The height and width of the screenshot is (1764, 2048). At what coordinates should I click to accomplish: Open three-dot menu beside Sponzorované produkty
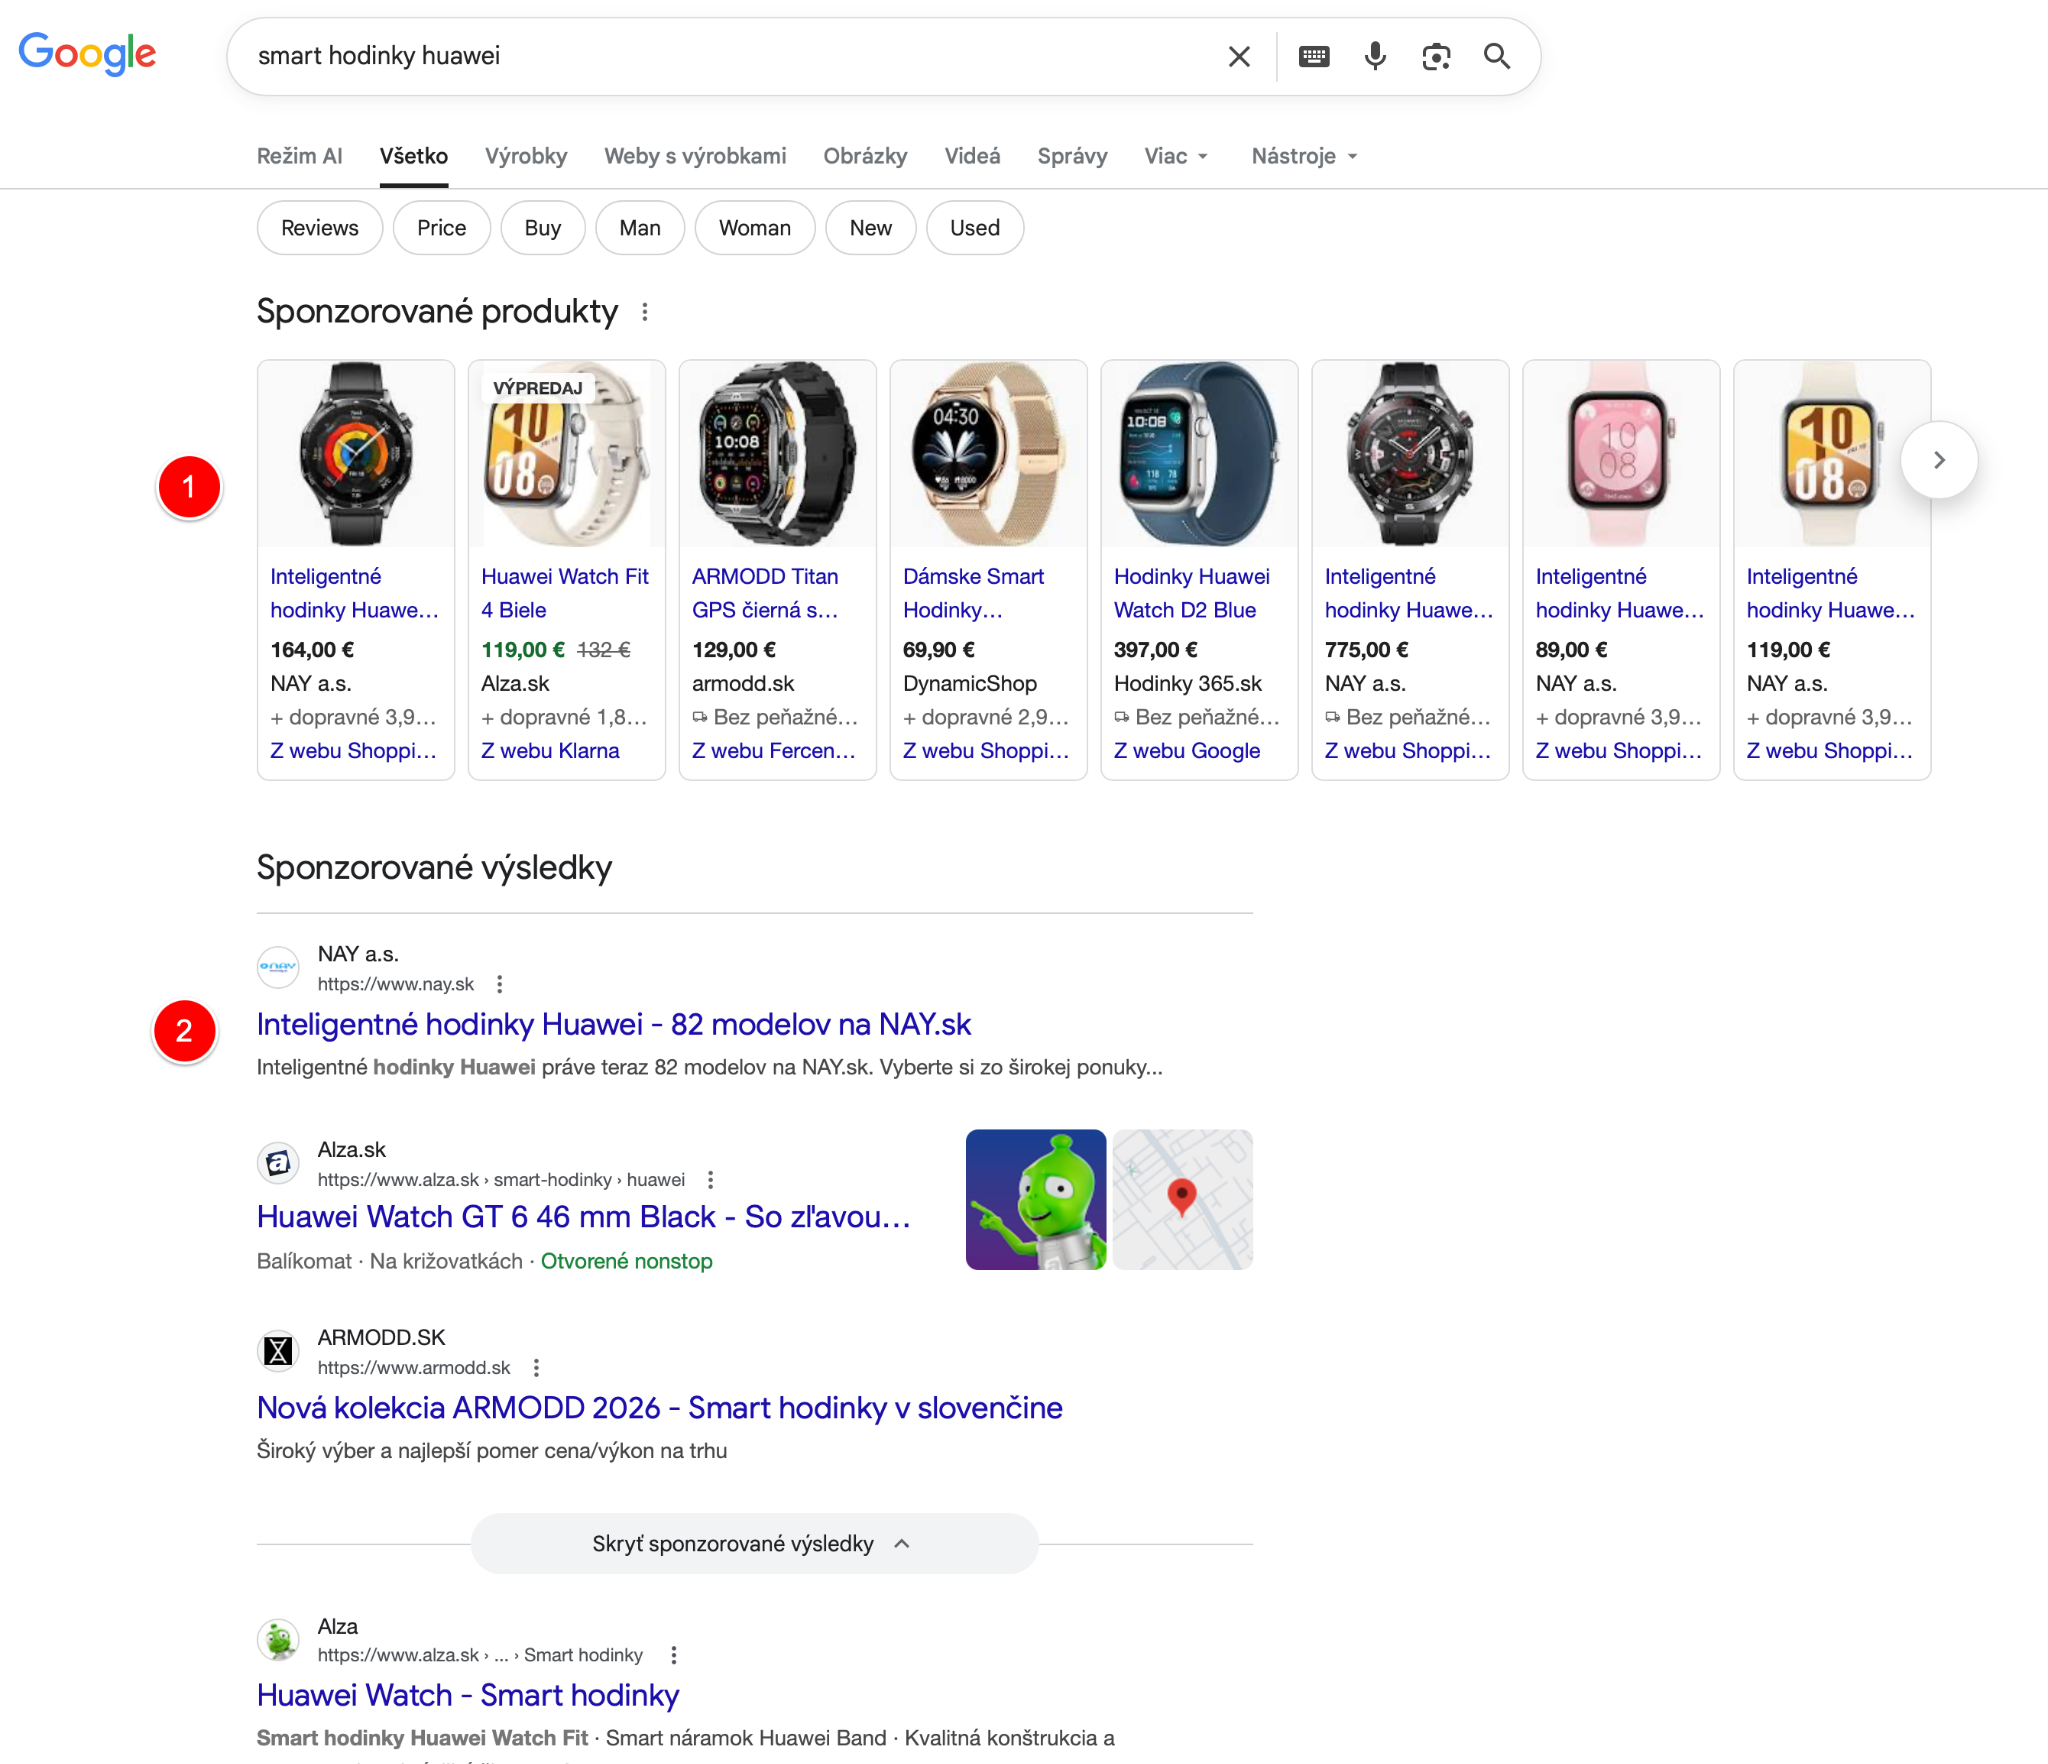tap(645, 312)
